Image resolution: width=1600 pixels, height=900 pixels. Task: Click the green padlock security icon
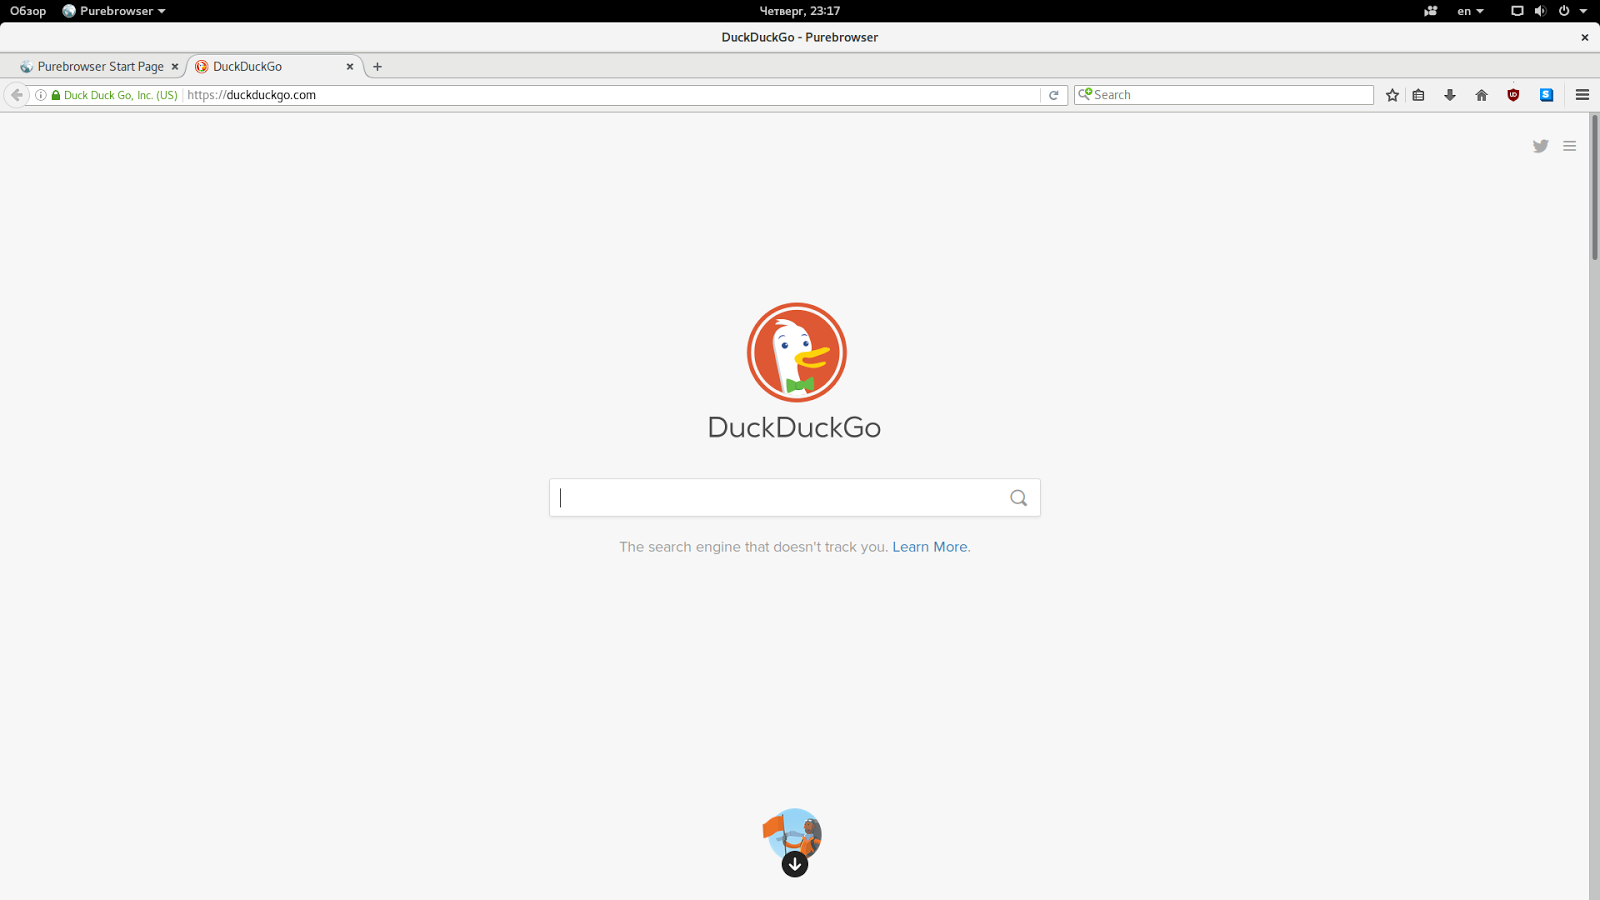56,95
